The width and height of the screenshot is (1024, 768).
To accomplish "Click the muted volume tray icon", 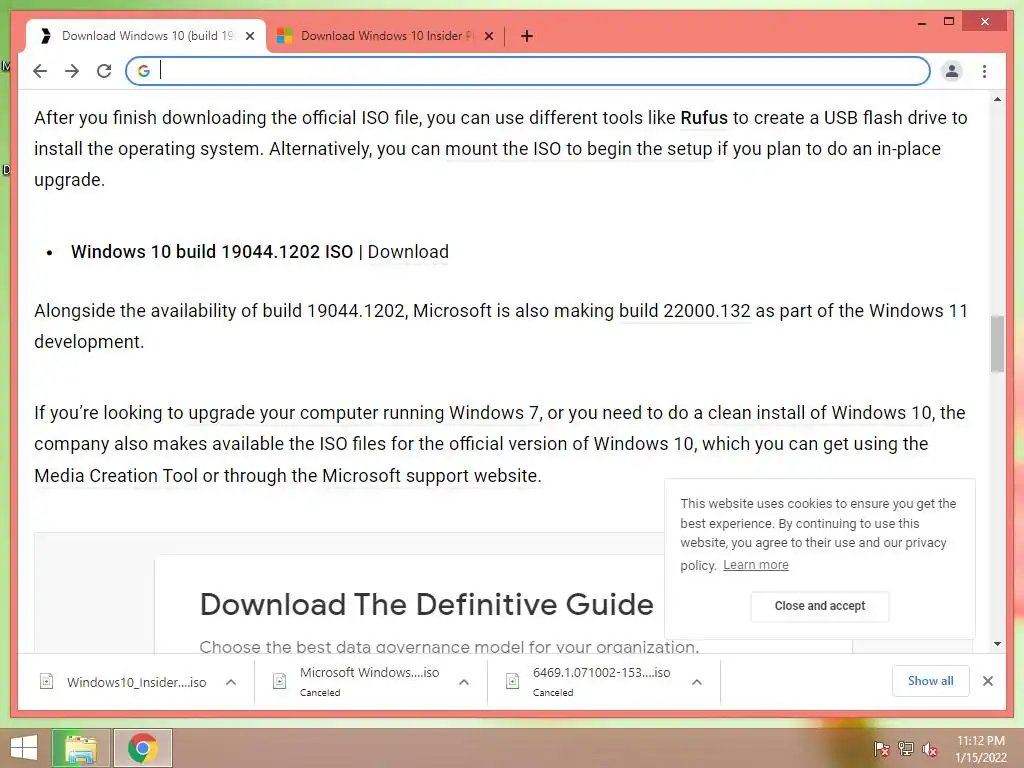I will pyautogui.click(x=930, y=749).
